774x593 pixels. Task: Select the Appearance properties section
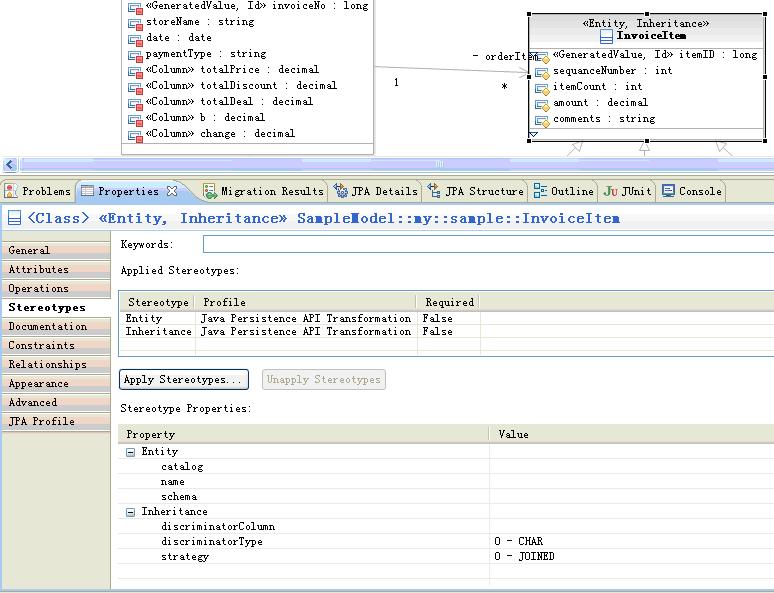(56, 383)
